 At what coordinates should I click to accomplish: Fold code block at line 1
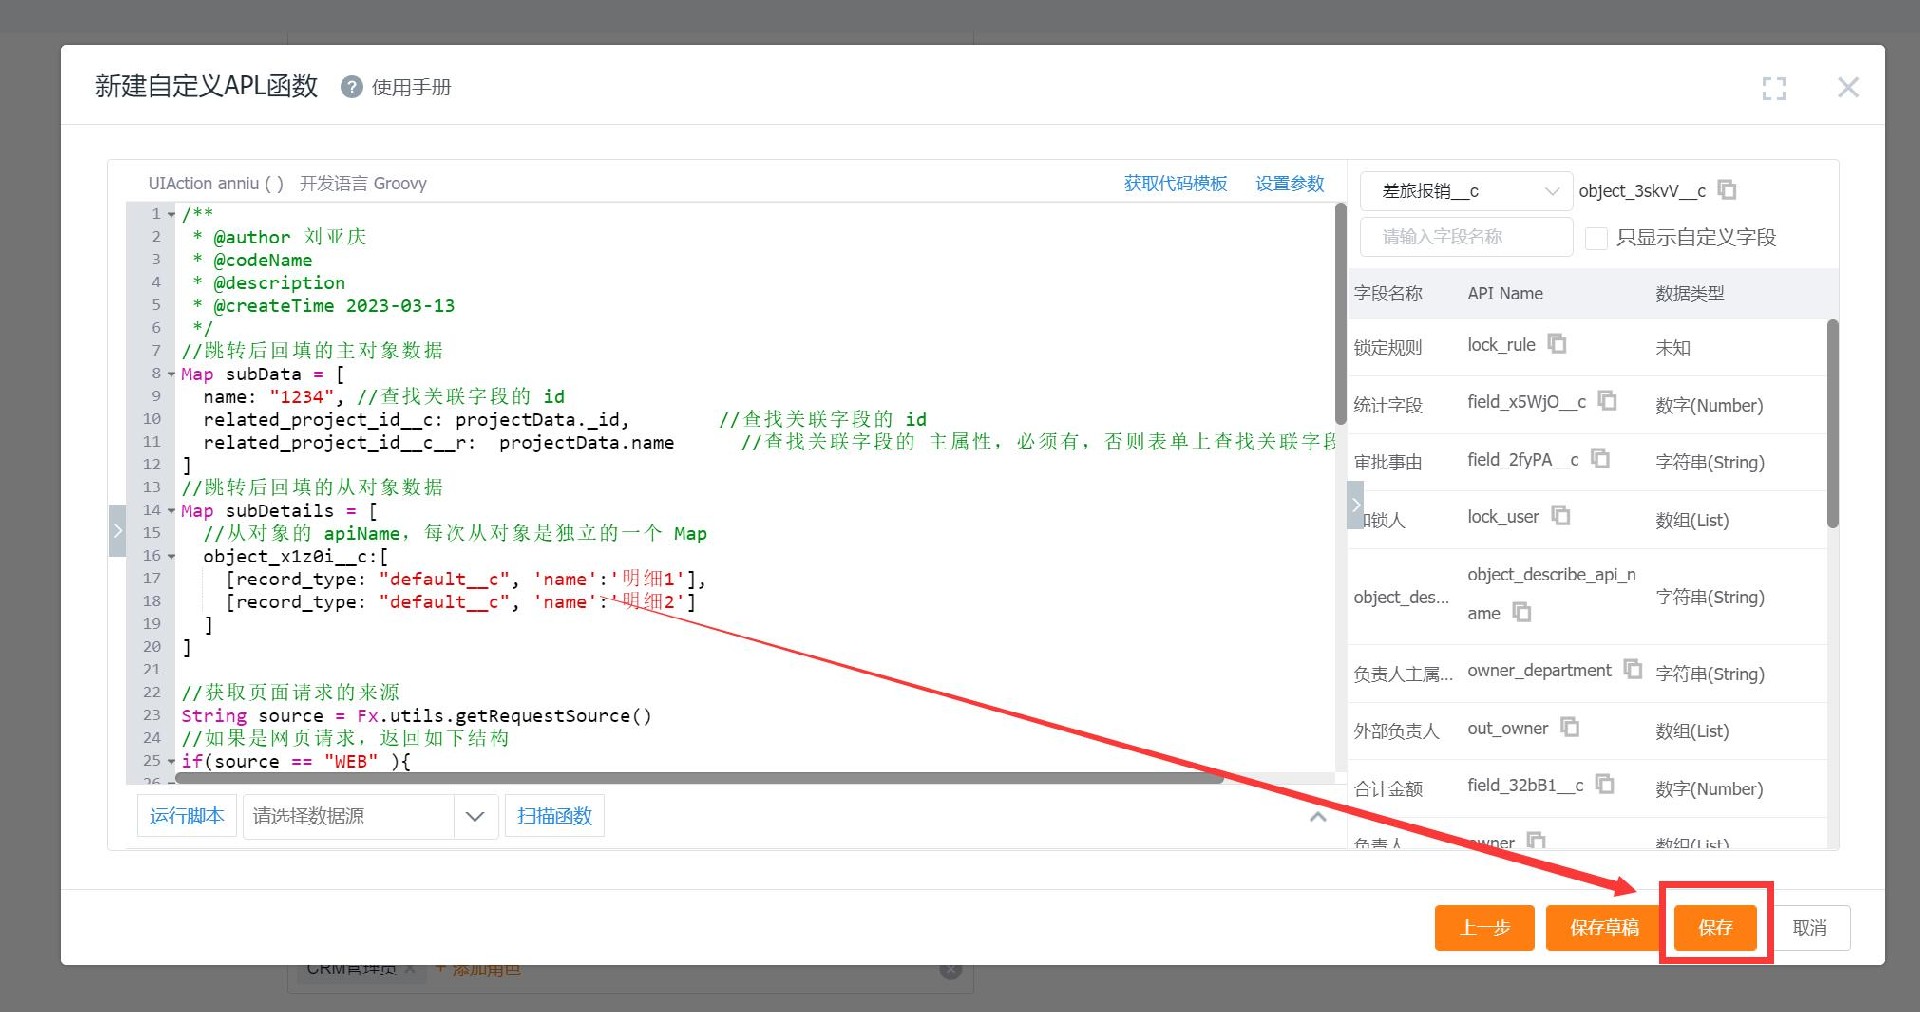coord(172,214)
